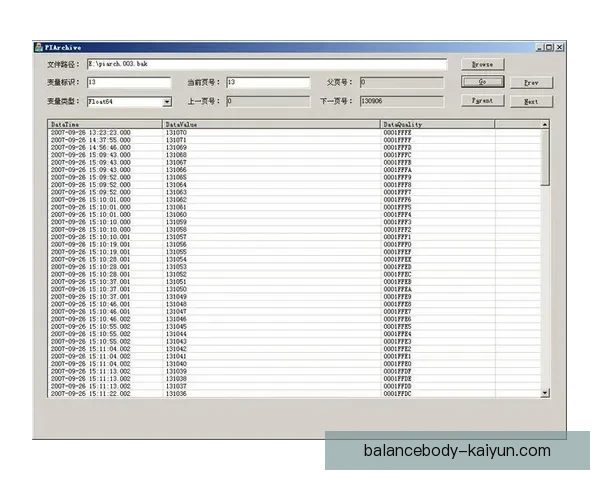Sort by the DataTime column header
Viewport: 600px width, 480px height.
[105, 124]
